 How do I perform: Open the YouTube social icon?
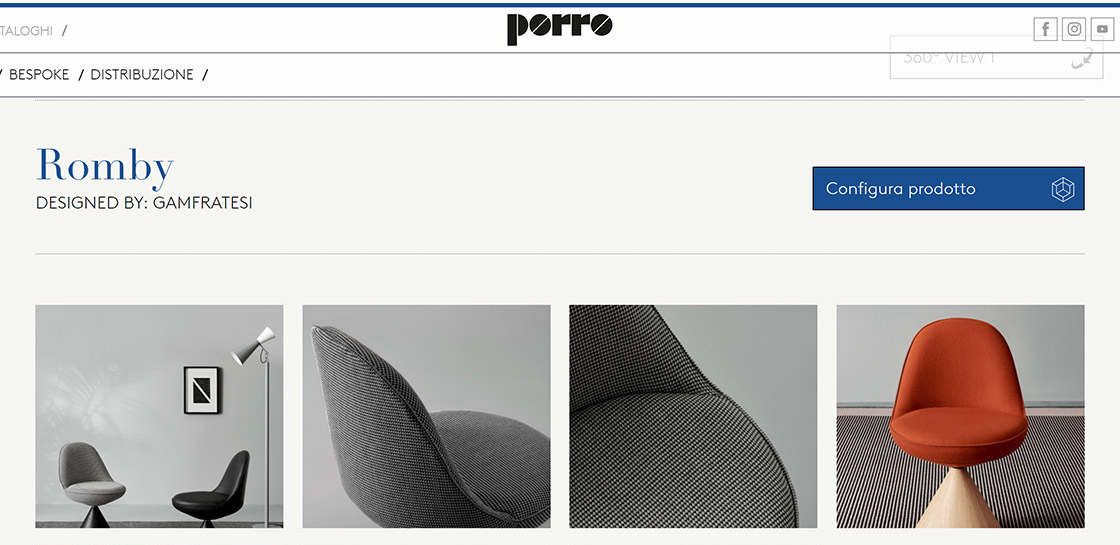click(x=1102, y=29)
